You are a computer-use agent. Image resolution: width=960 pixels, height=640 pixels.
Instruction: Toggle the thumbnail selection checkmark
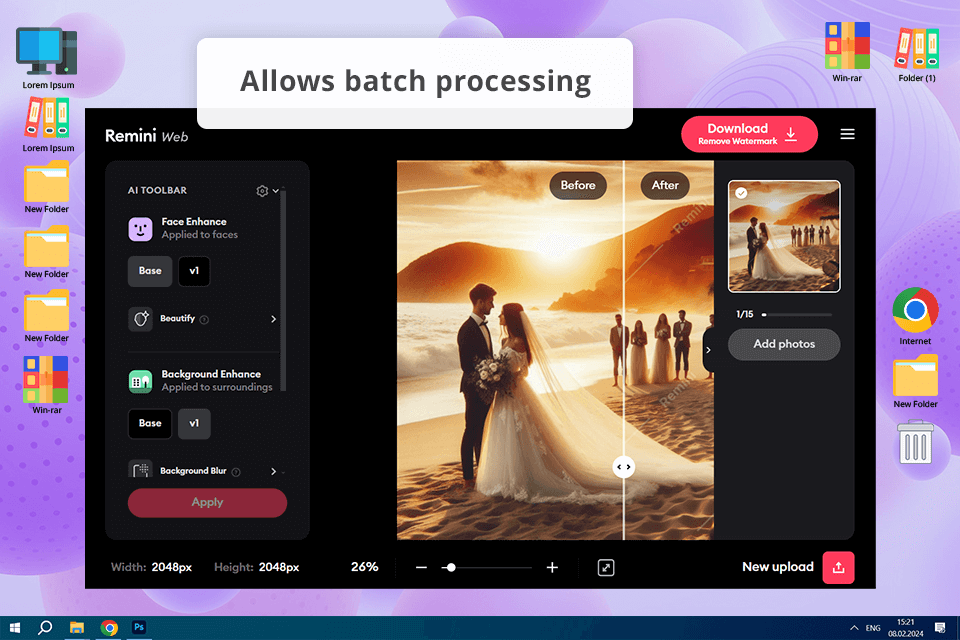point(741,193)
